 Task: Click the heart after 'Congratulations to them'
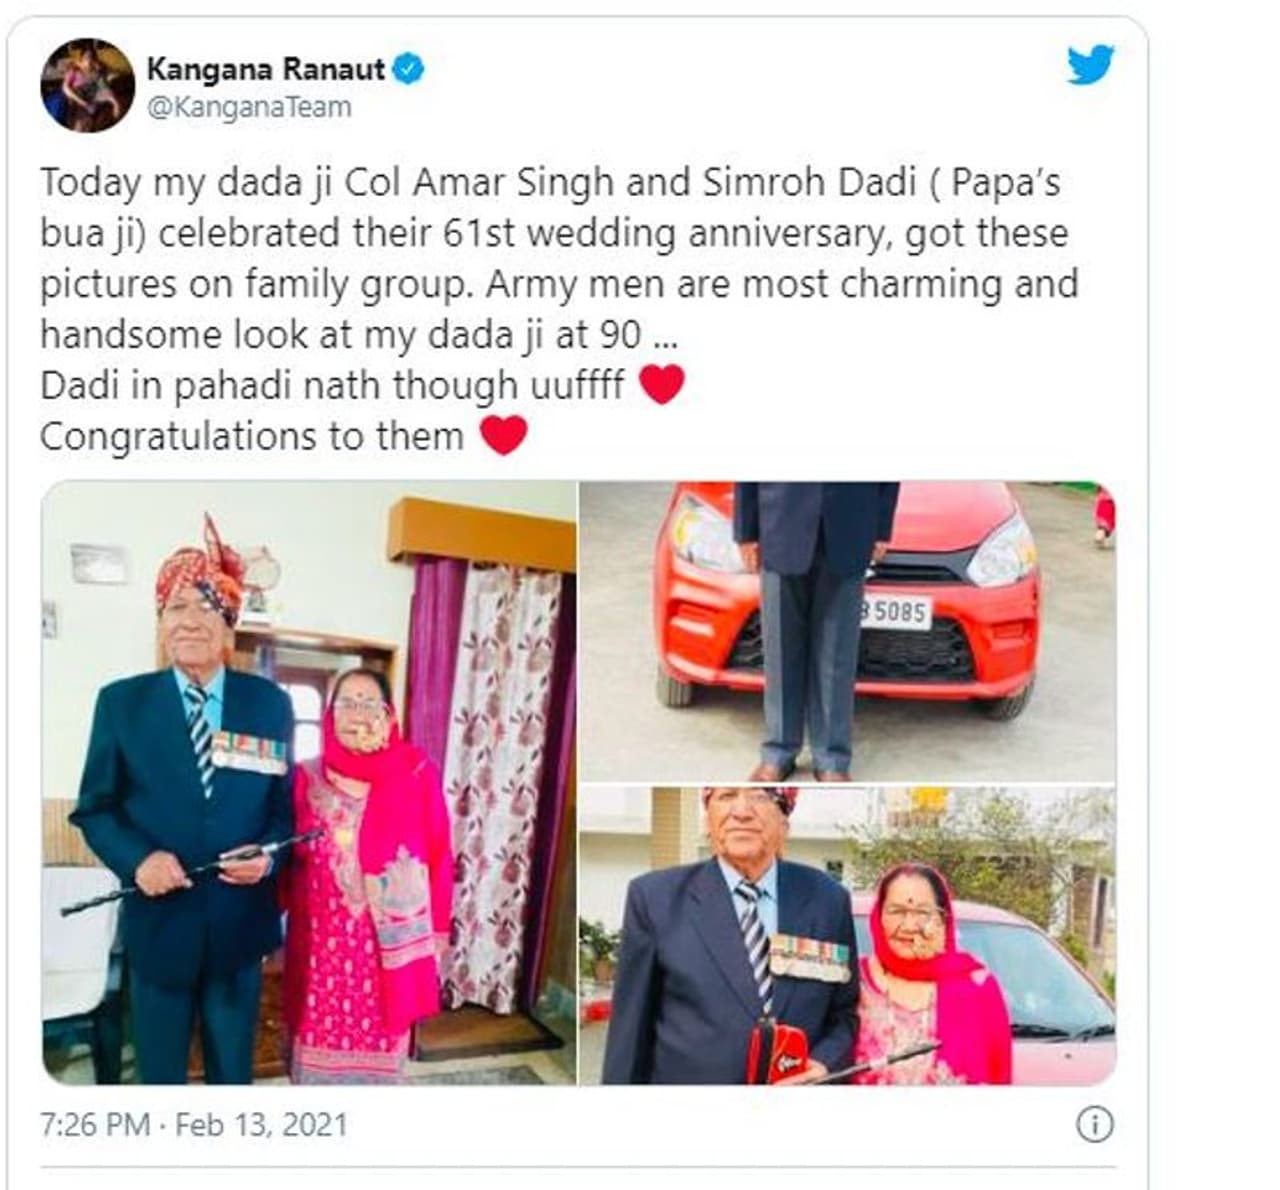pos(504,435)
